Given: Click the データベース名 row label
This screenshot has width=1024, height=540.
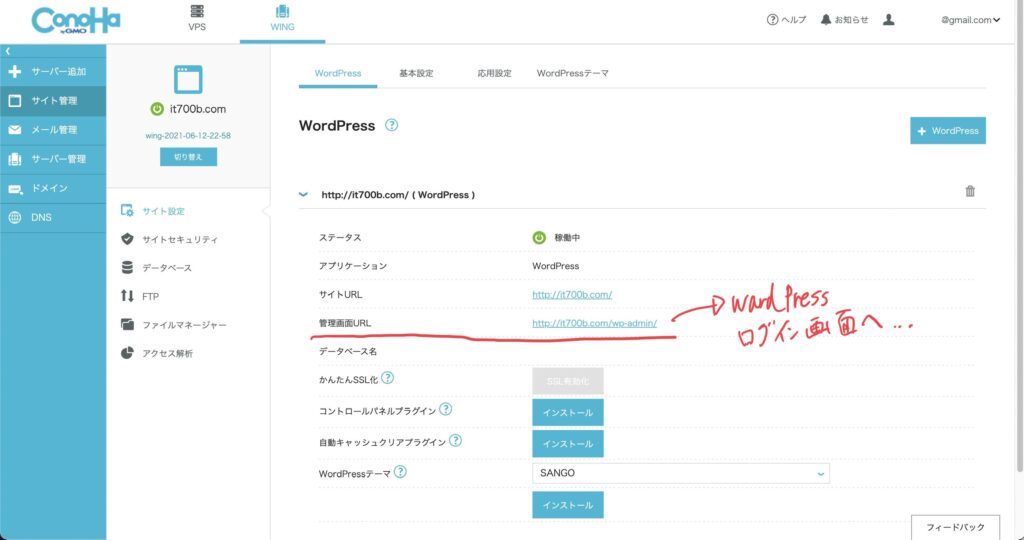Looking at the screenshot, I should coord(347,351).
